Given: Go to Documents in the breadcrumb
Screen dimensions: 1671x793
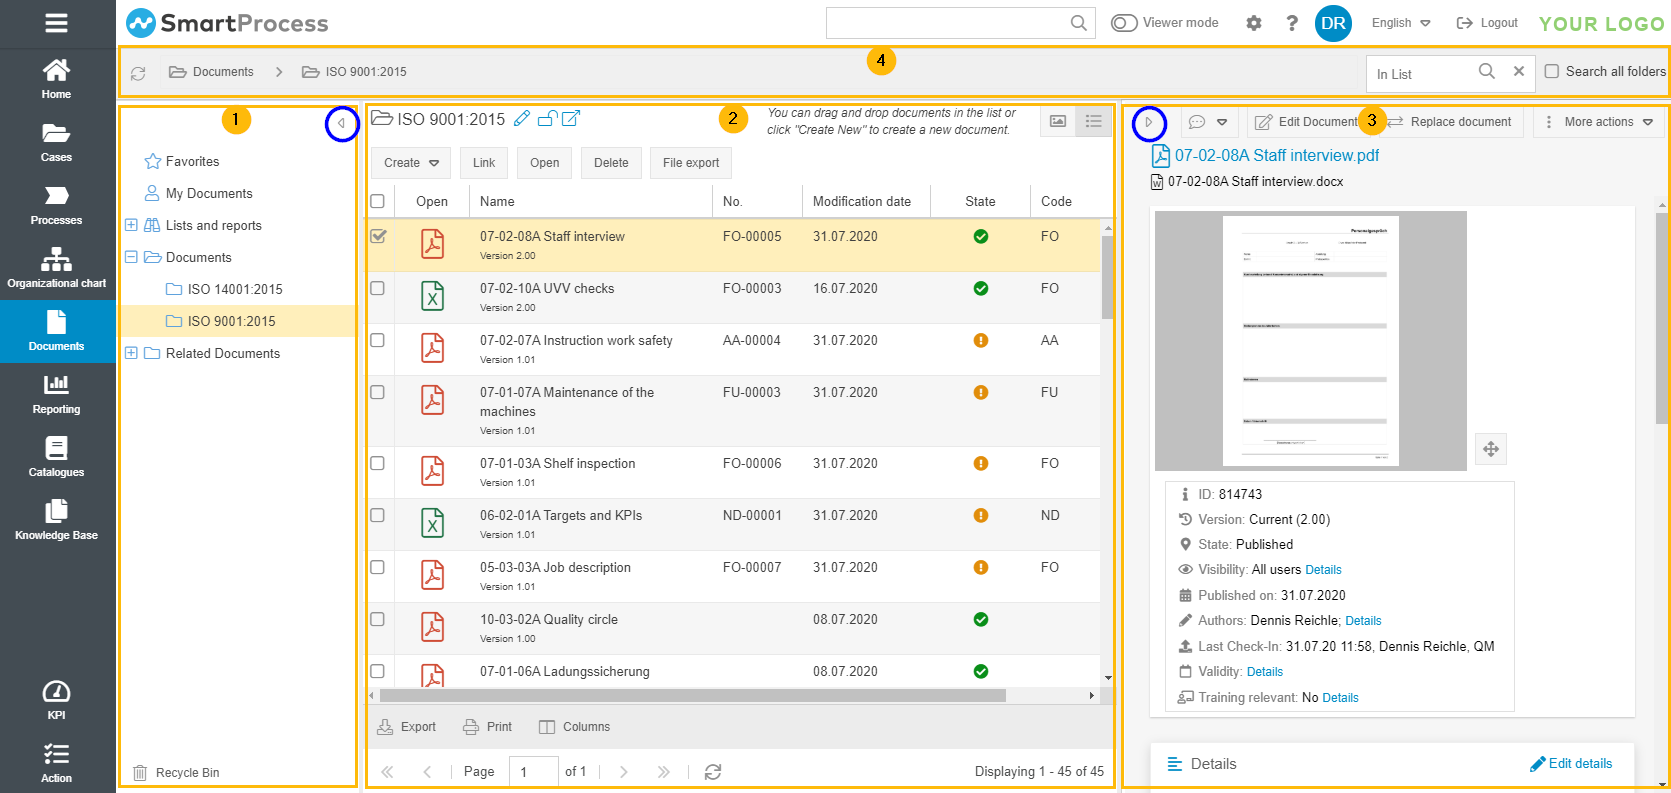Looking at the screenshot, I should click(x=222, y=72).
